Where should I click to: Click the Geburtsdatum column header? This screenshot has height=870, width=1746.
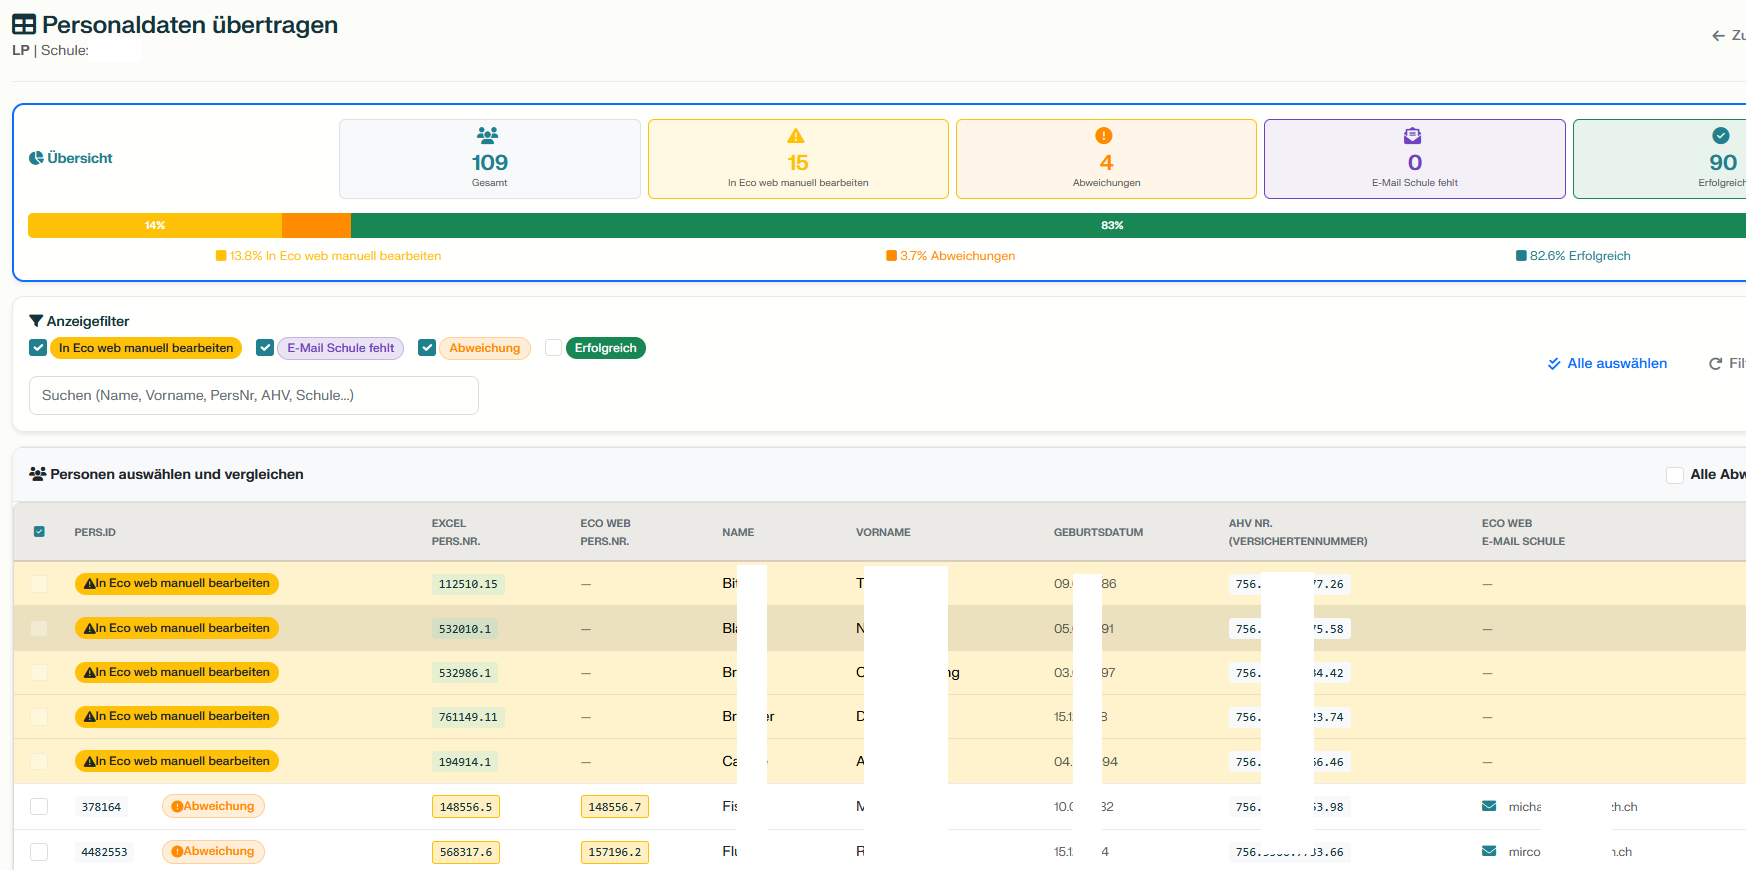pyautogui.click(x=1098, y=532)
